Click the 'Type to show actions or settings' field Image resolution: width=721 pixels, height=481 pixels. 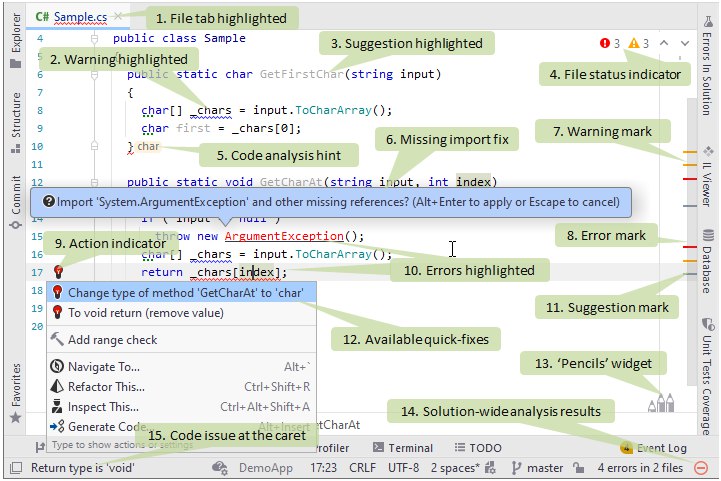(181, 445)
